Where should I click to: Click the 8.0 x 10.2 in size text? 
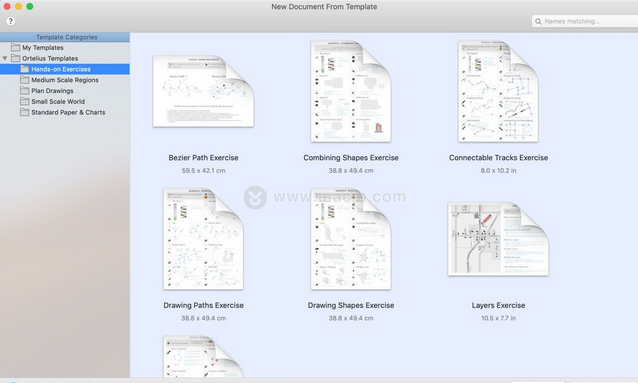[x=498, y=171]
